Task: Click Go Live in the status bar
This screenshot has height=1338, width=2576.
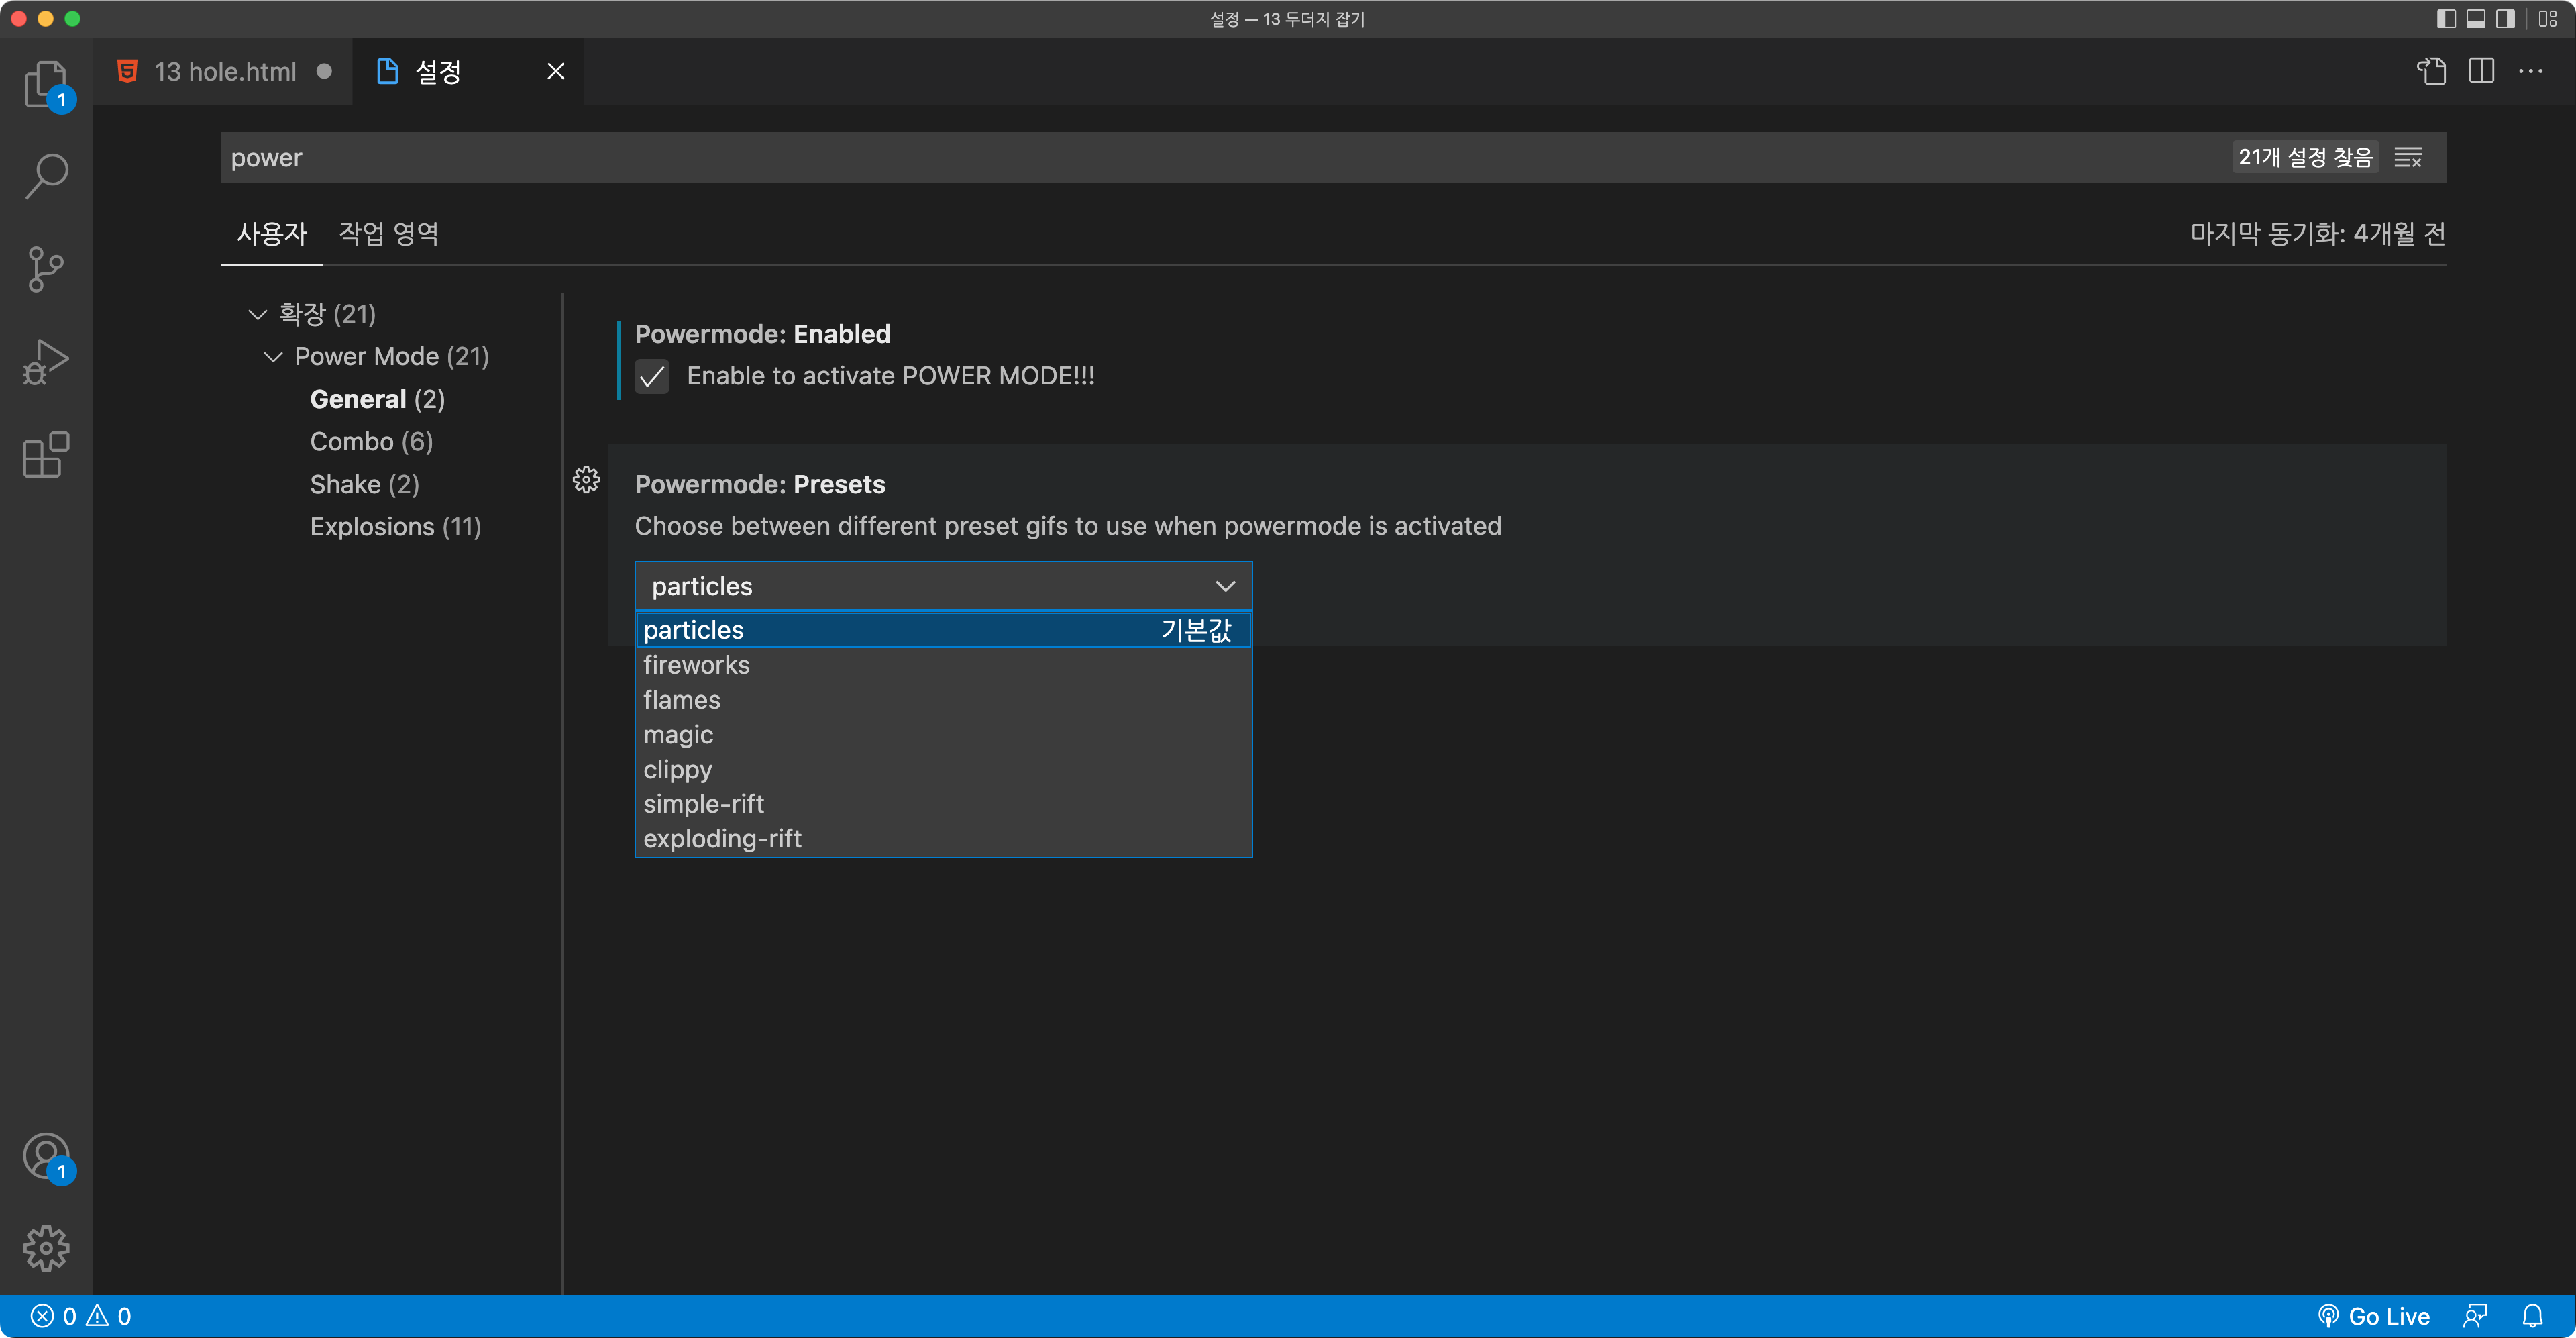Action: click(2374, 1316)
